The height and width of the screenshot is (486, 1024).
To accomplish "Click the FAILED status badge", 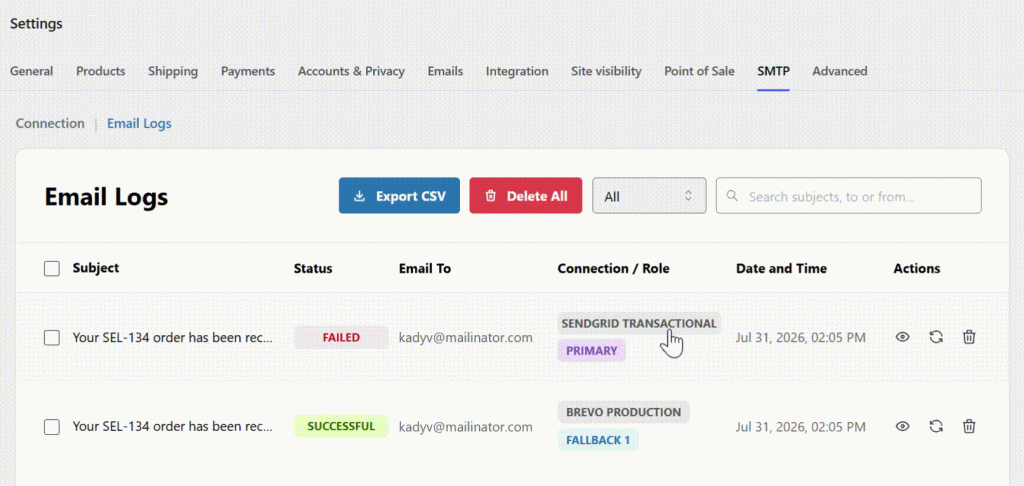I will 341,338.
